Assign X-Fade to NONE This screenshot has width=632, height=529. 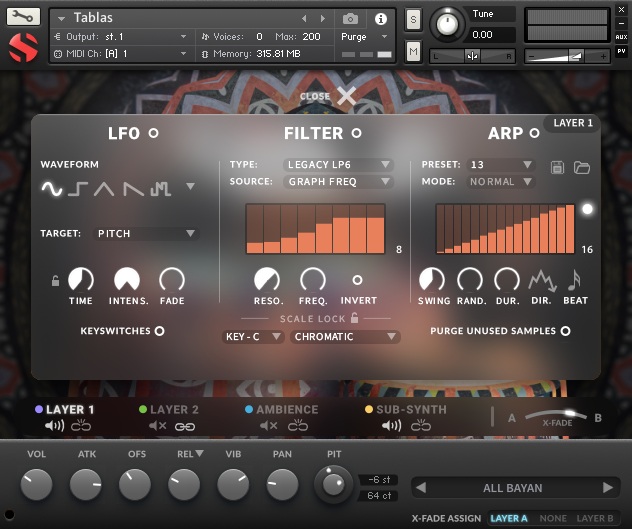point(553,518)
